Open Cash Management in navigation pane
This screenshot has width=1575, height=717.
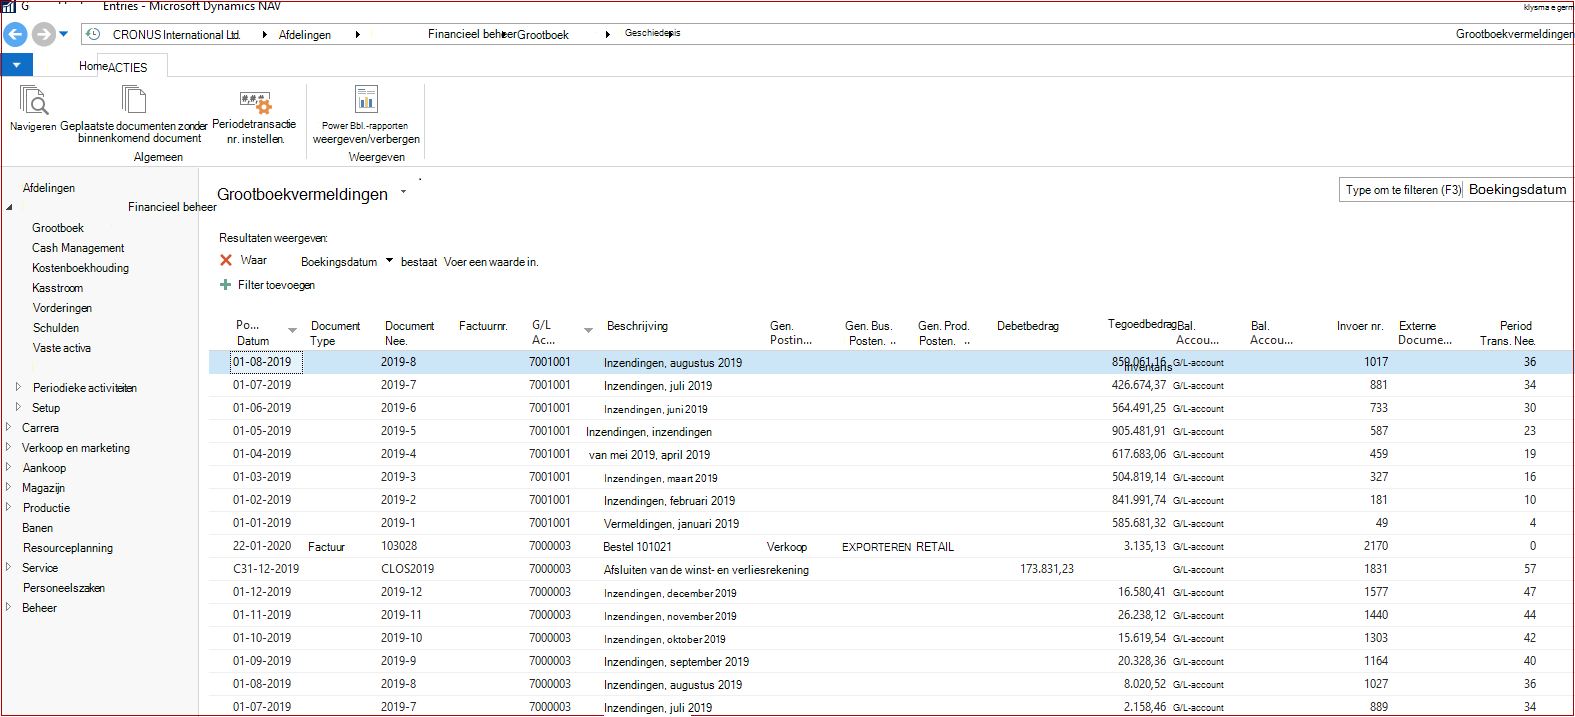78,248
